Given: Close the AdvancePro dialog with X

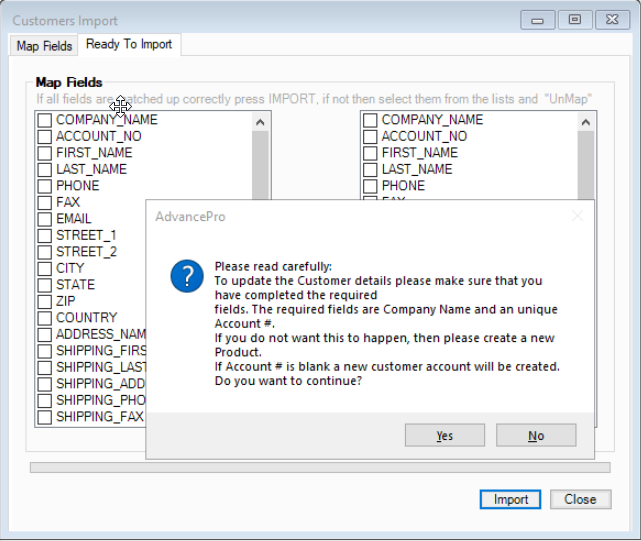Looking at the screenshot, I should tap(576, 215).
